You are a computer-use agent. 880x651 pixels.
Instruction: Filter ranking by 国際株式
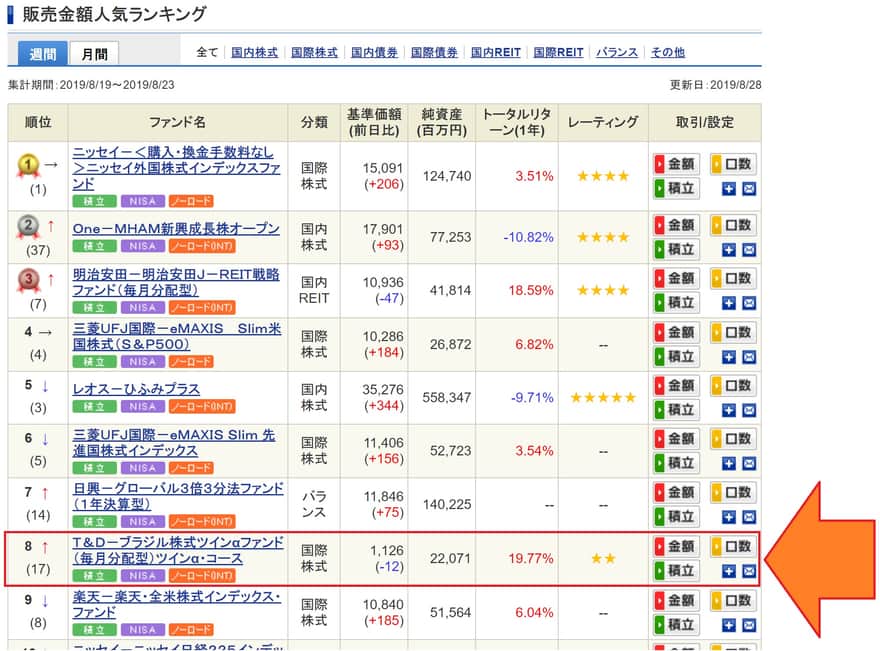pos(314,52)
